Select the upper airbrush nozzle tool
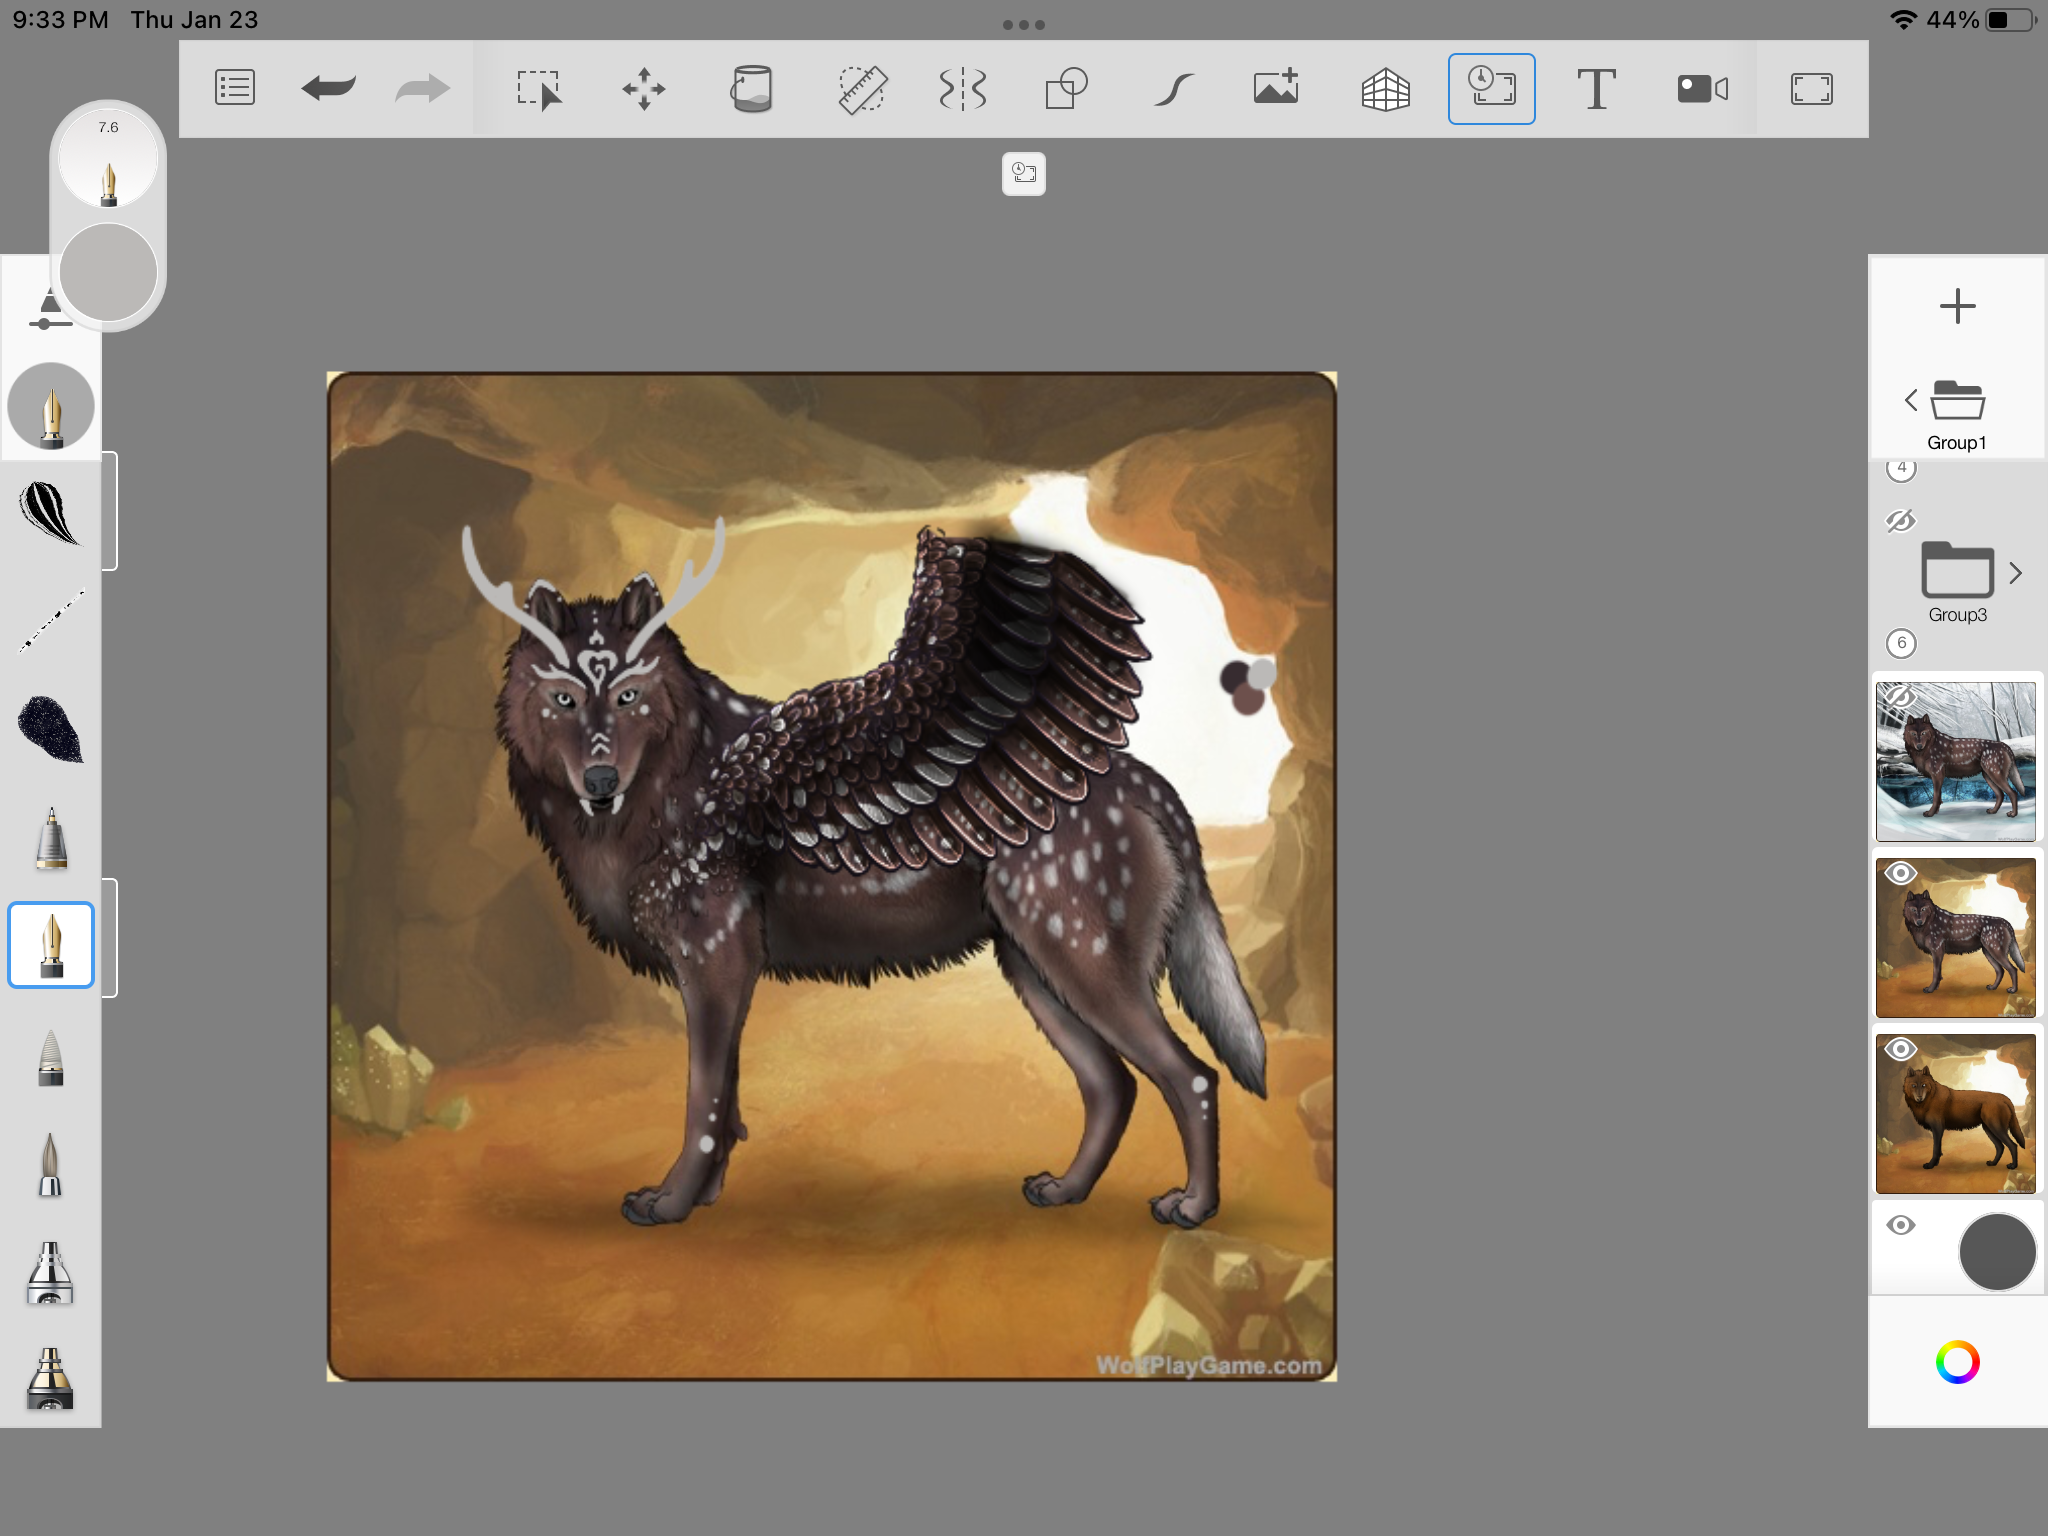 coord(50,1273)
